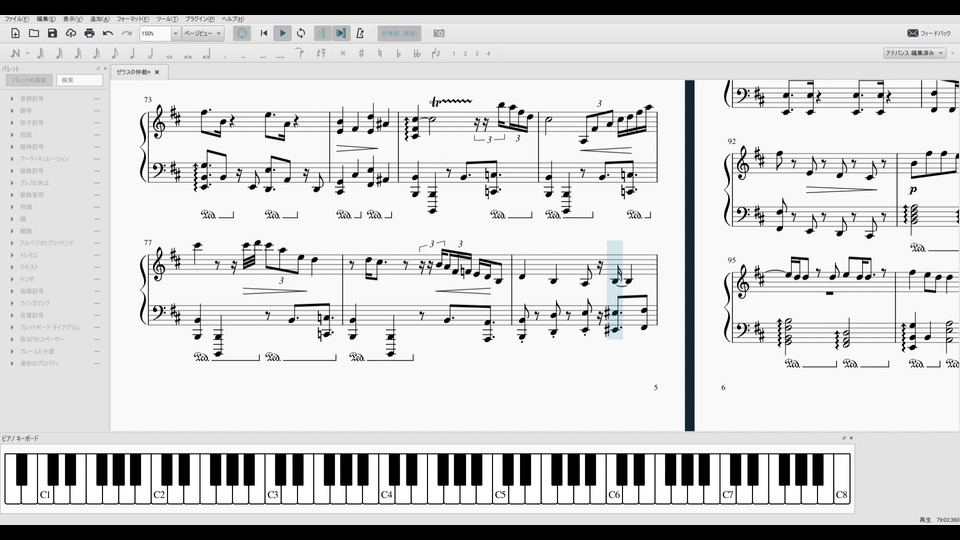Open the ファイル menu
This screenshot has height=540, width=960.
tap(17, 19)
